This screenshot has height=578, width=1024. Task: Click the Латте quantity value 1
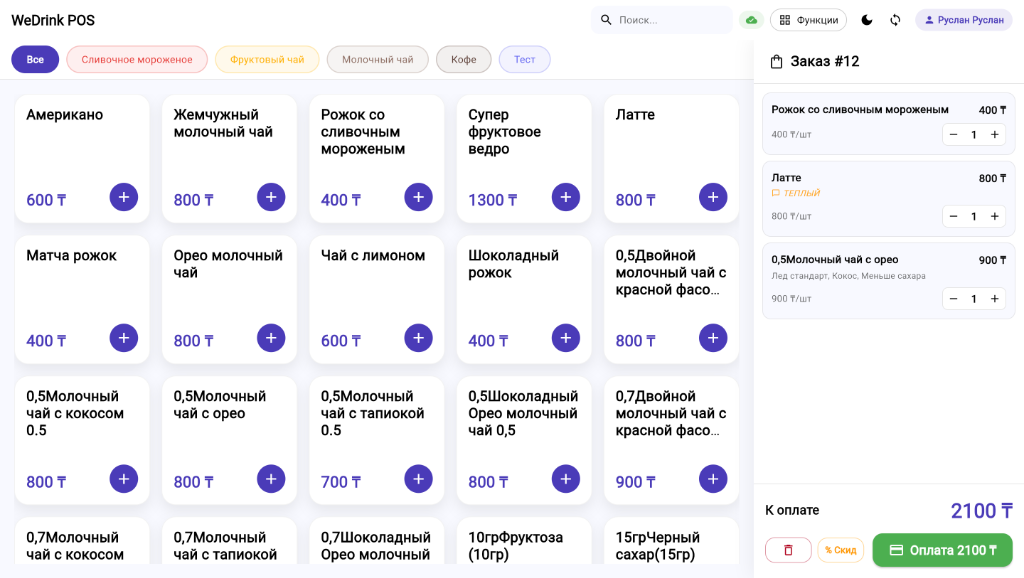pyautogui.click(x=974, y=216)
